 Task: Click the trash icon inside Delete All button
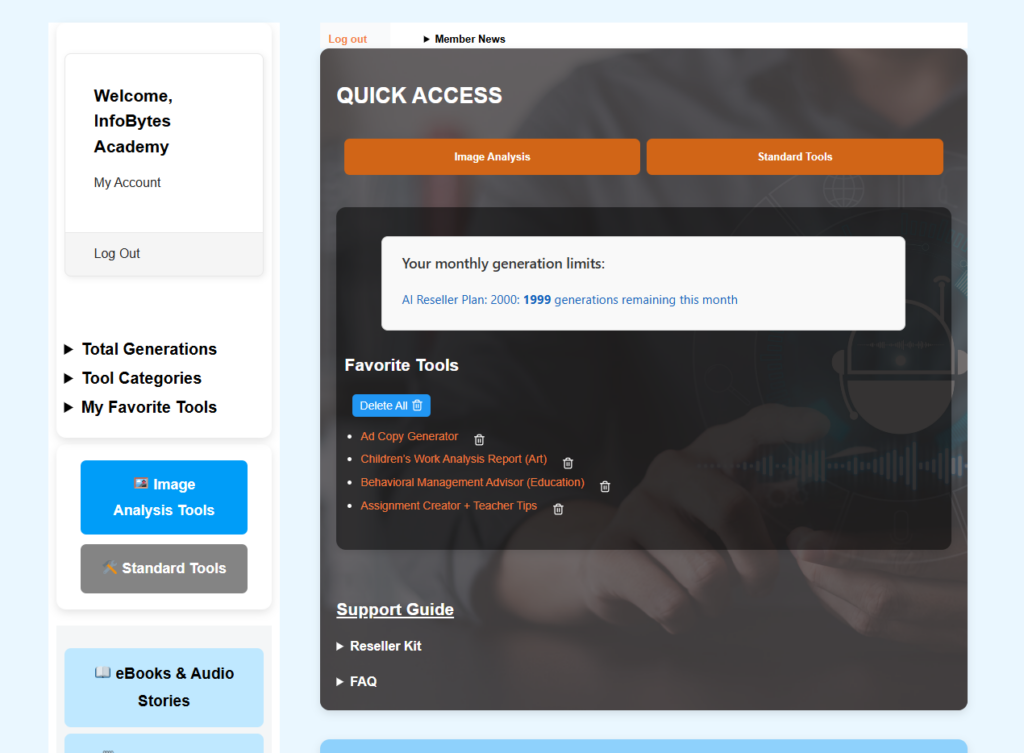click(x=417, y=405)
